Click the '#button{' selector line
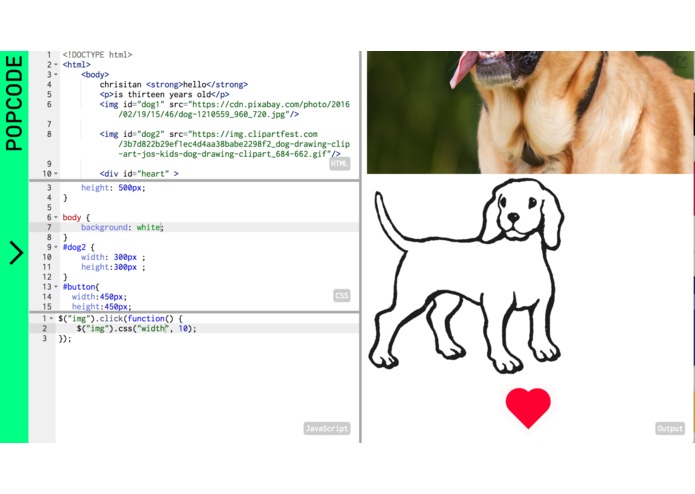The height and width of the screenshot is (494, 695). [x=81, y=287]
